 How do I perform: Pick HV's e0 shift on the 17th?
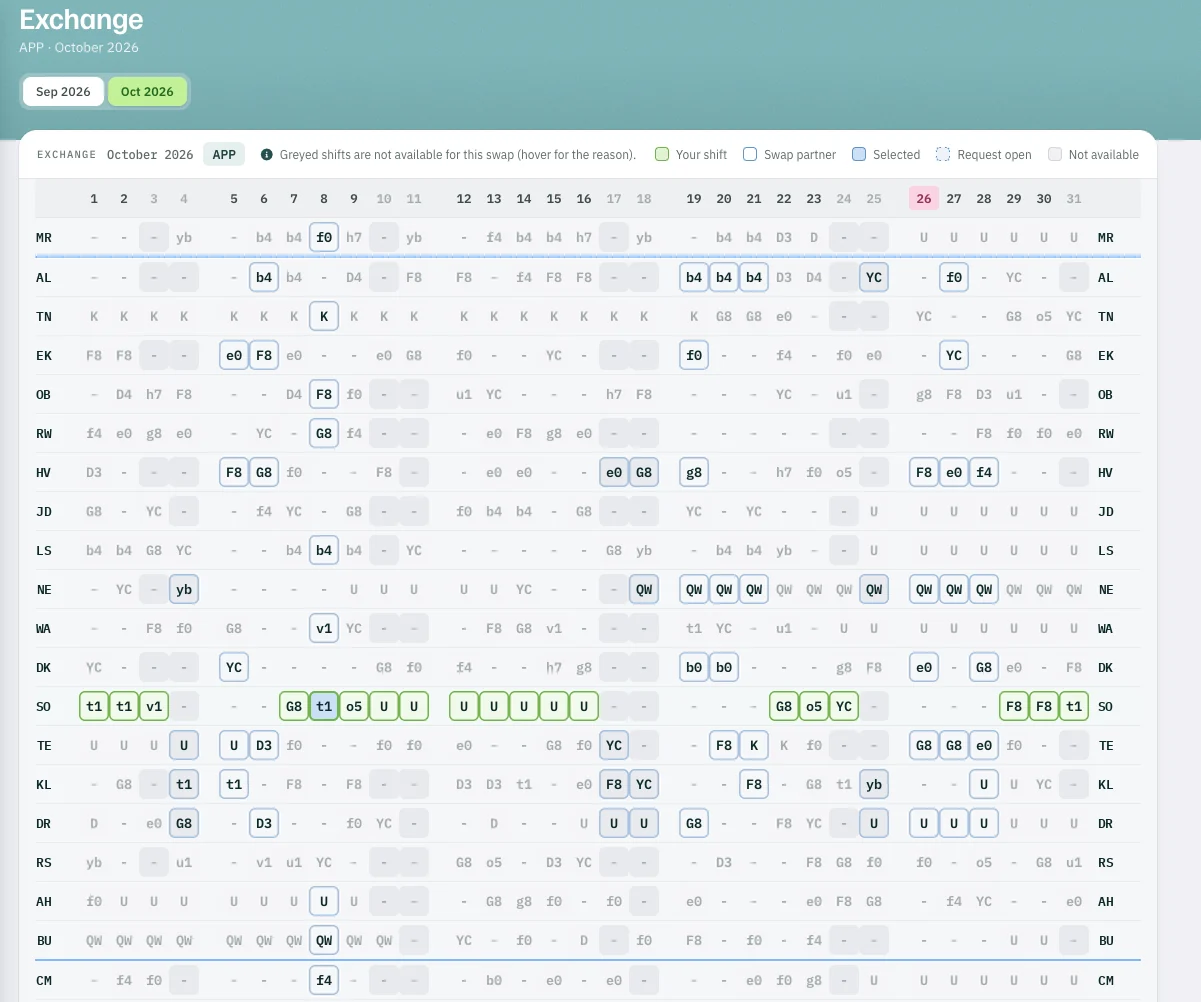tap(614, 472)
